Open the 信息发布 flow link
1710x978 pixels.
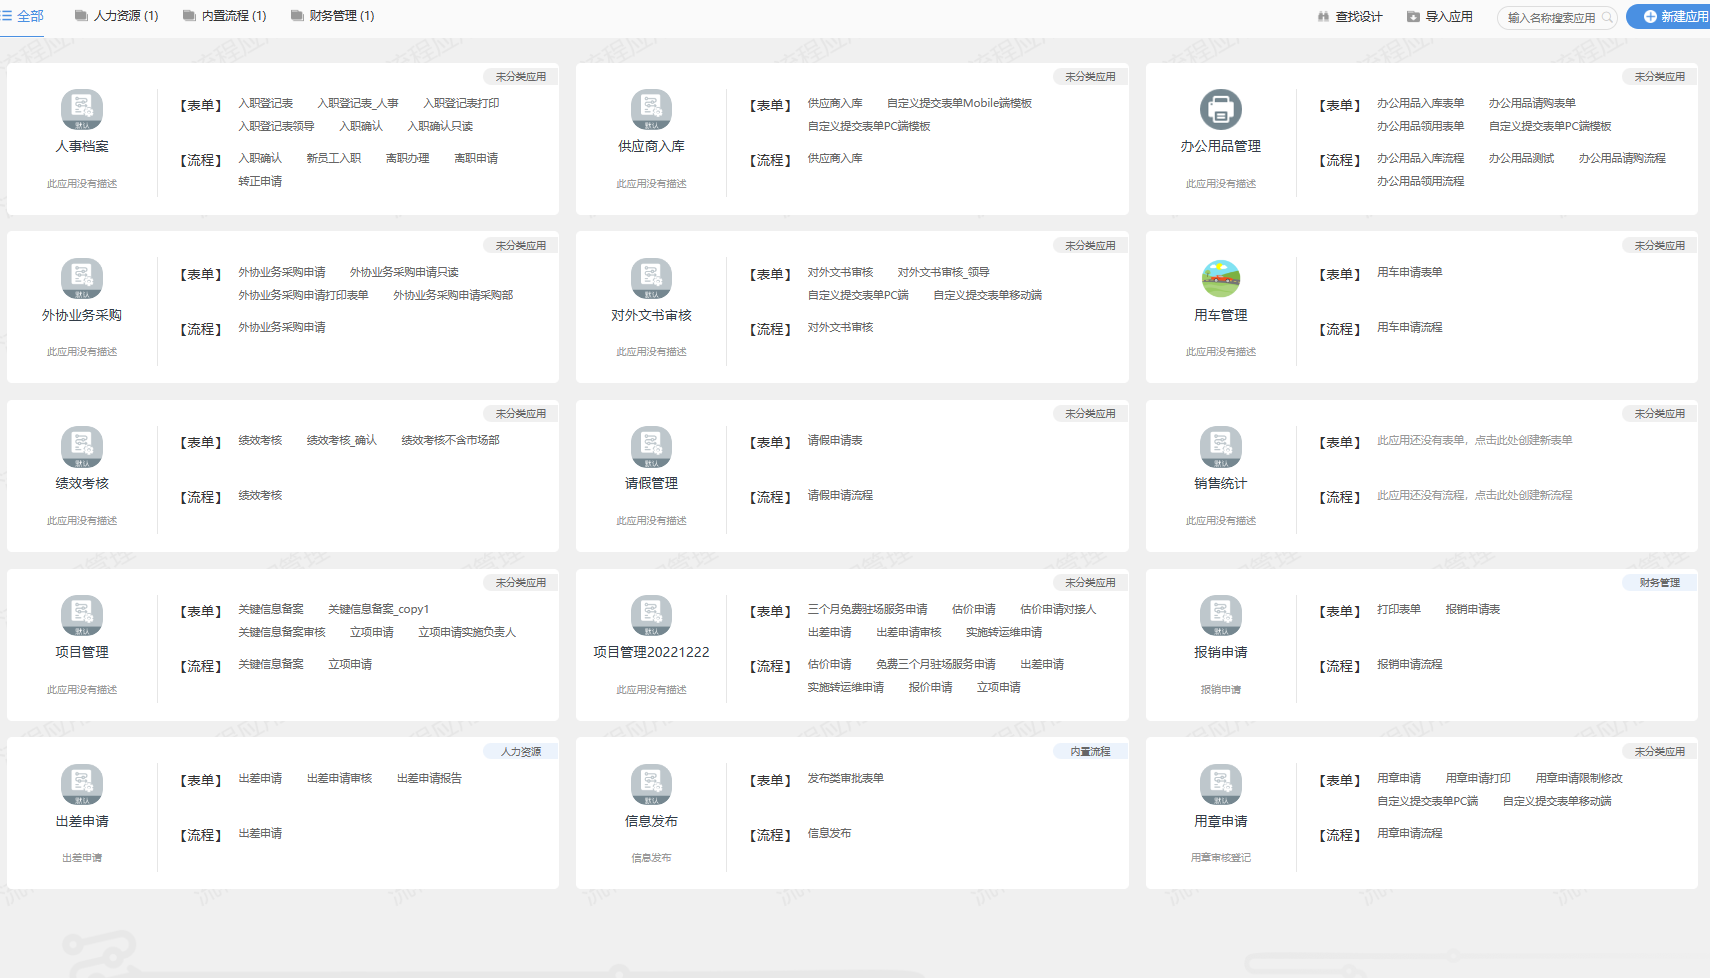(x=829, y=833)
